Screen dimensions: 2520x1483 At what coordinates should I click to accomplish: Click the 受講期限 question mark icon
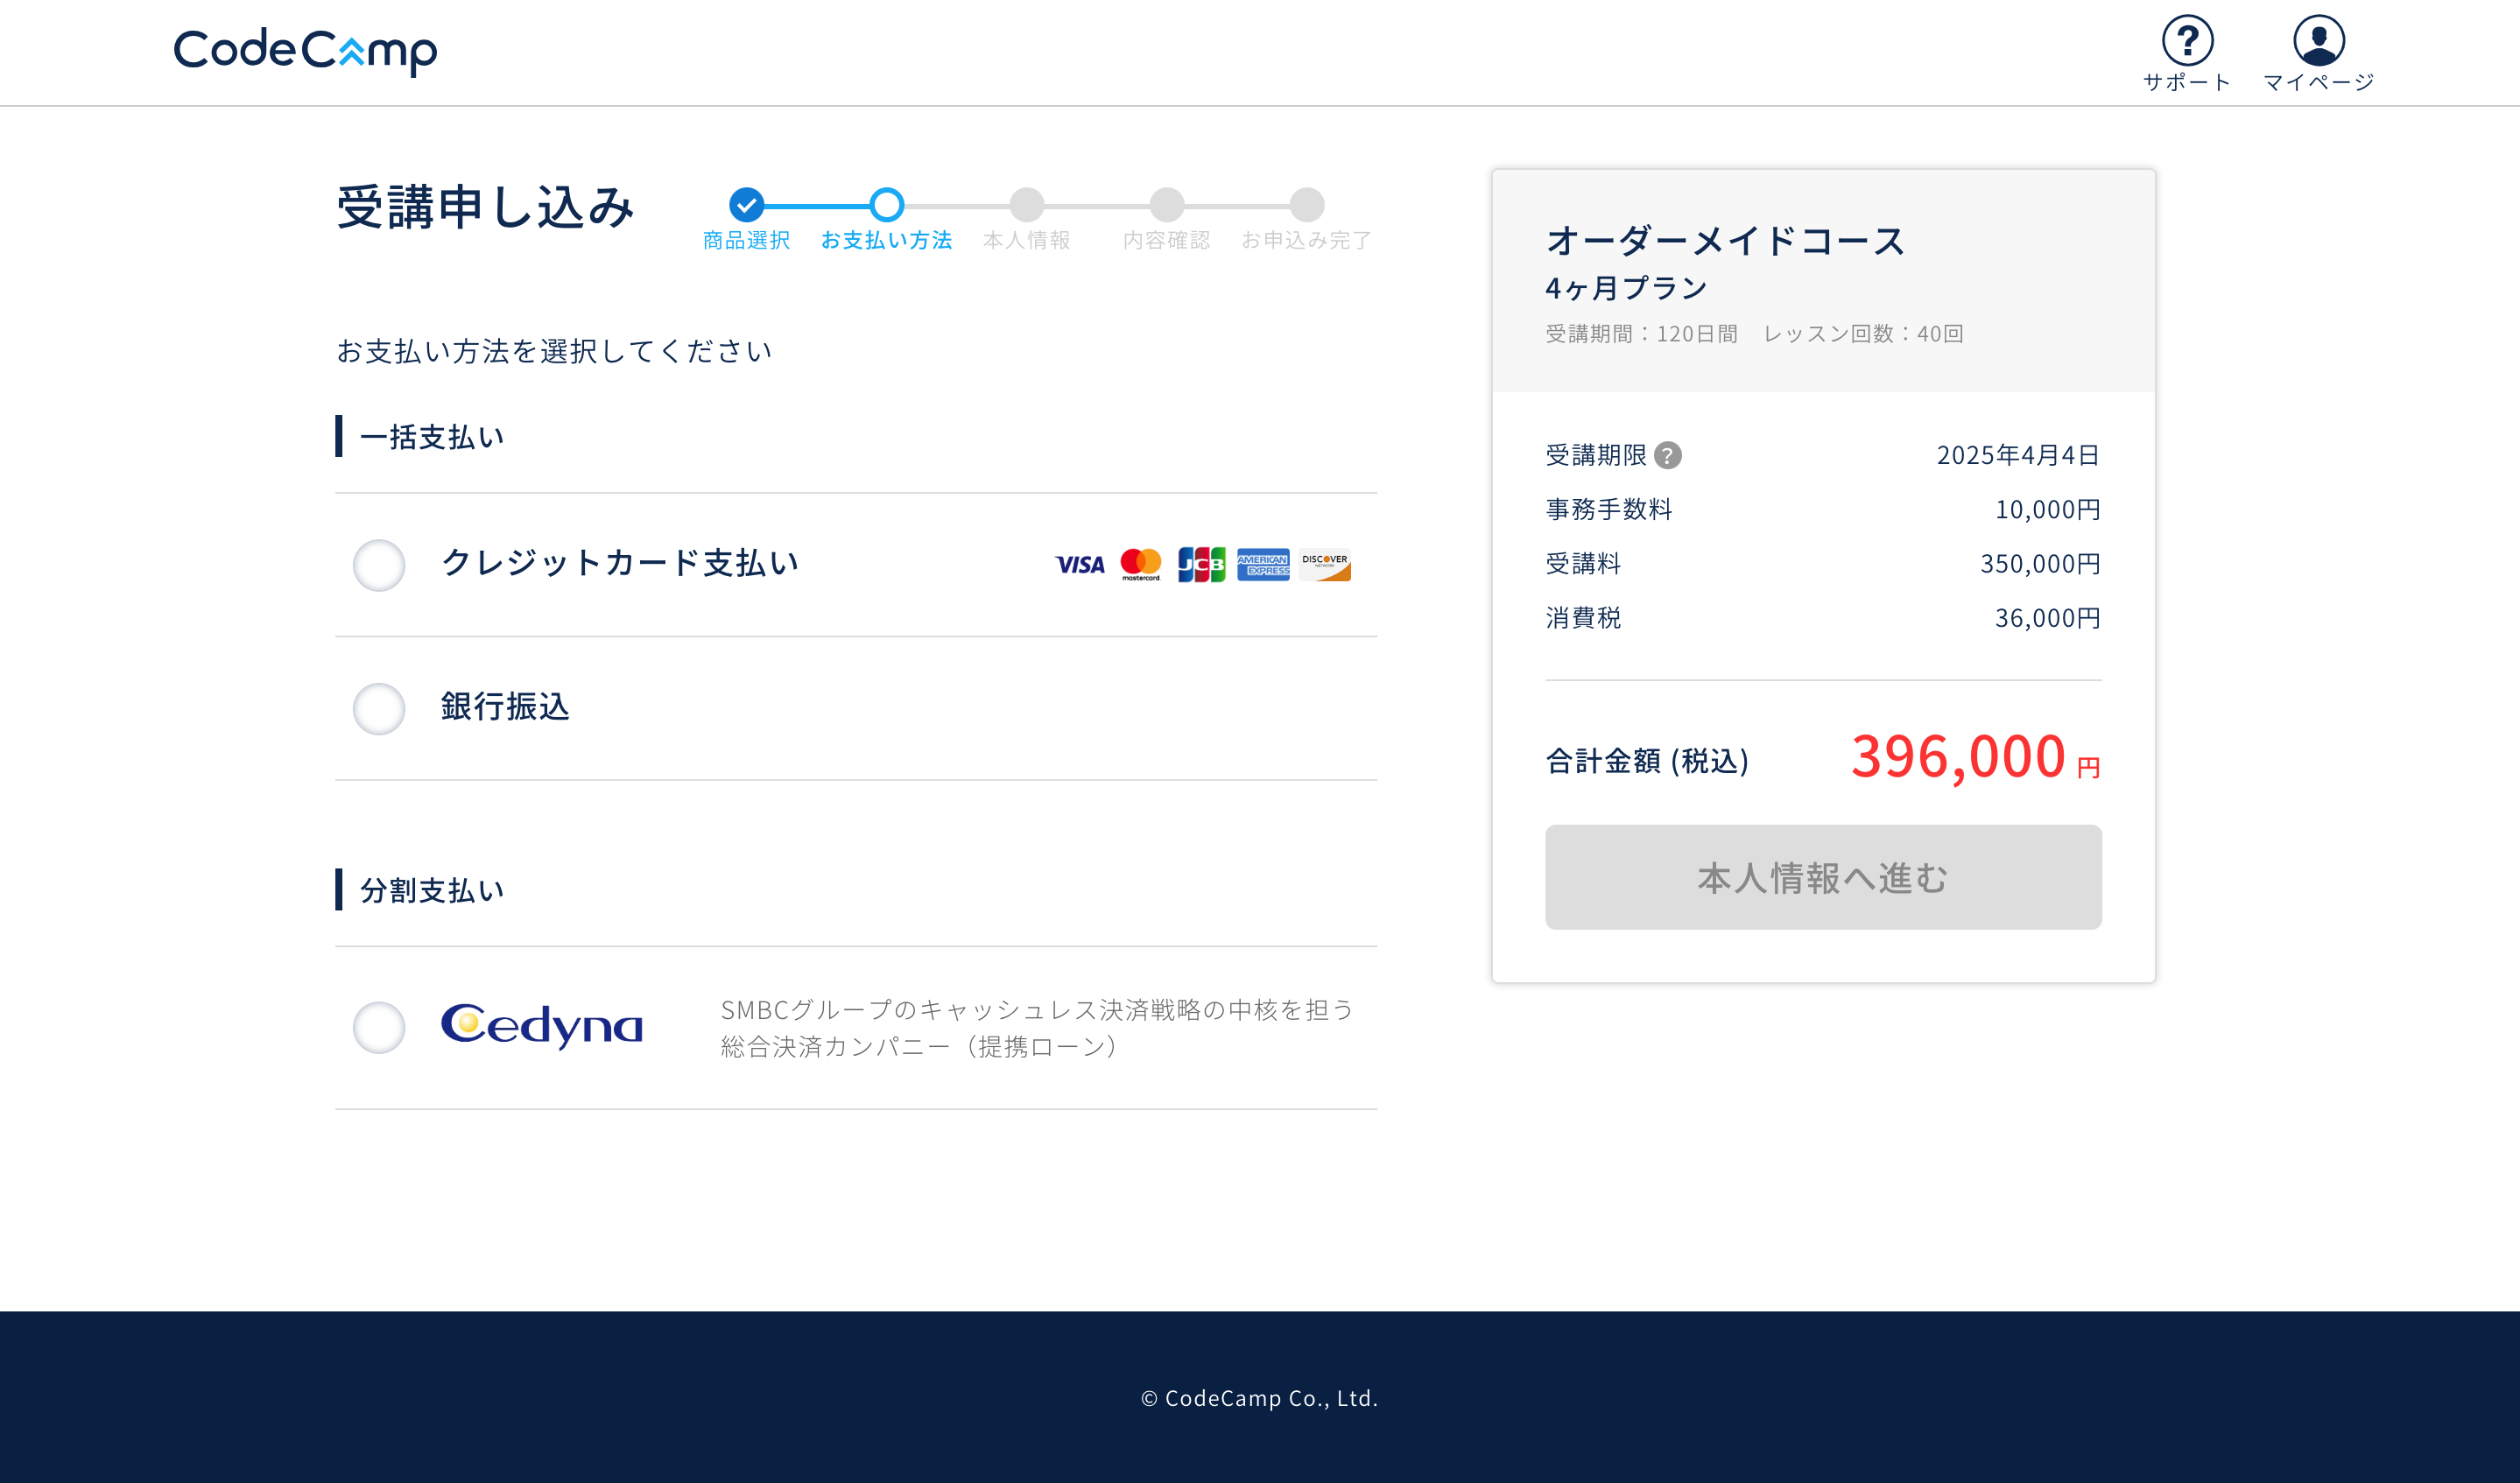(x=1667, y=456)
